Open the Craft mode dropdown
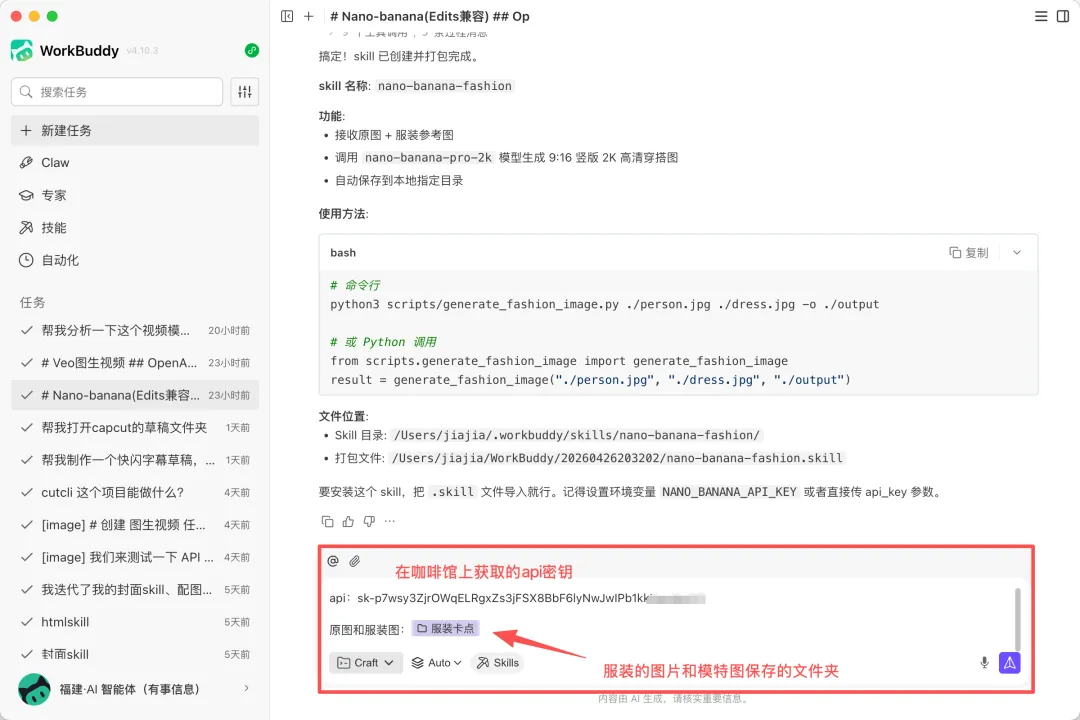This screenshot has width=1080, height=720. pos(366,663)
